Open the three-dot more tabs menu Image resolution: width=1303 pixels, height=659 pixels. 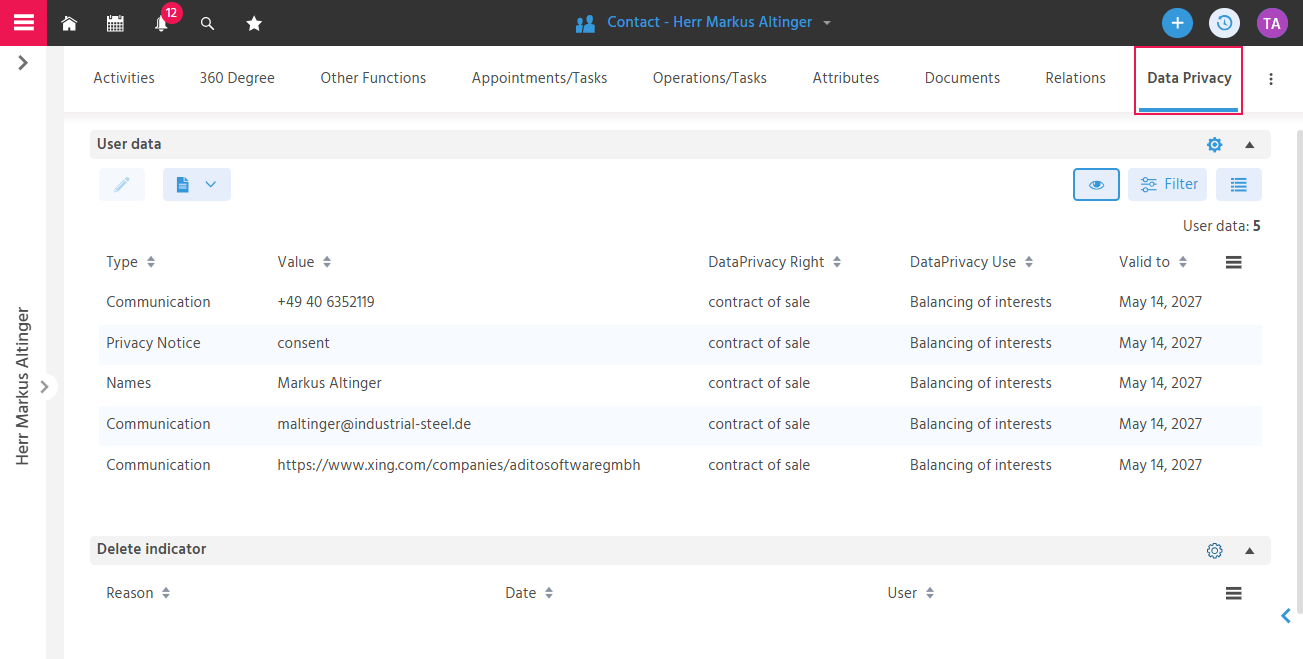[x=1271, y=79]
